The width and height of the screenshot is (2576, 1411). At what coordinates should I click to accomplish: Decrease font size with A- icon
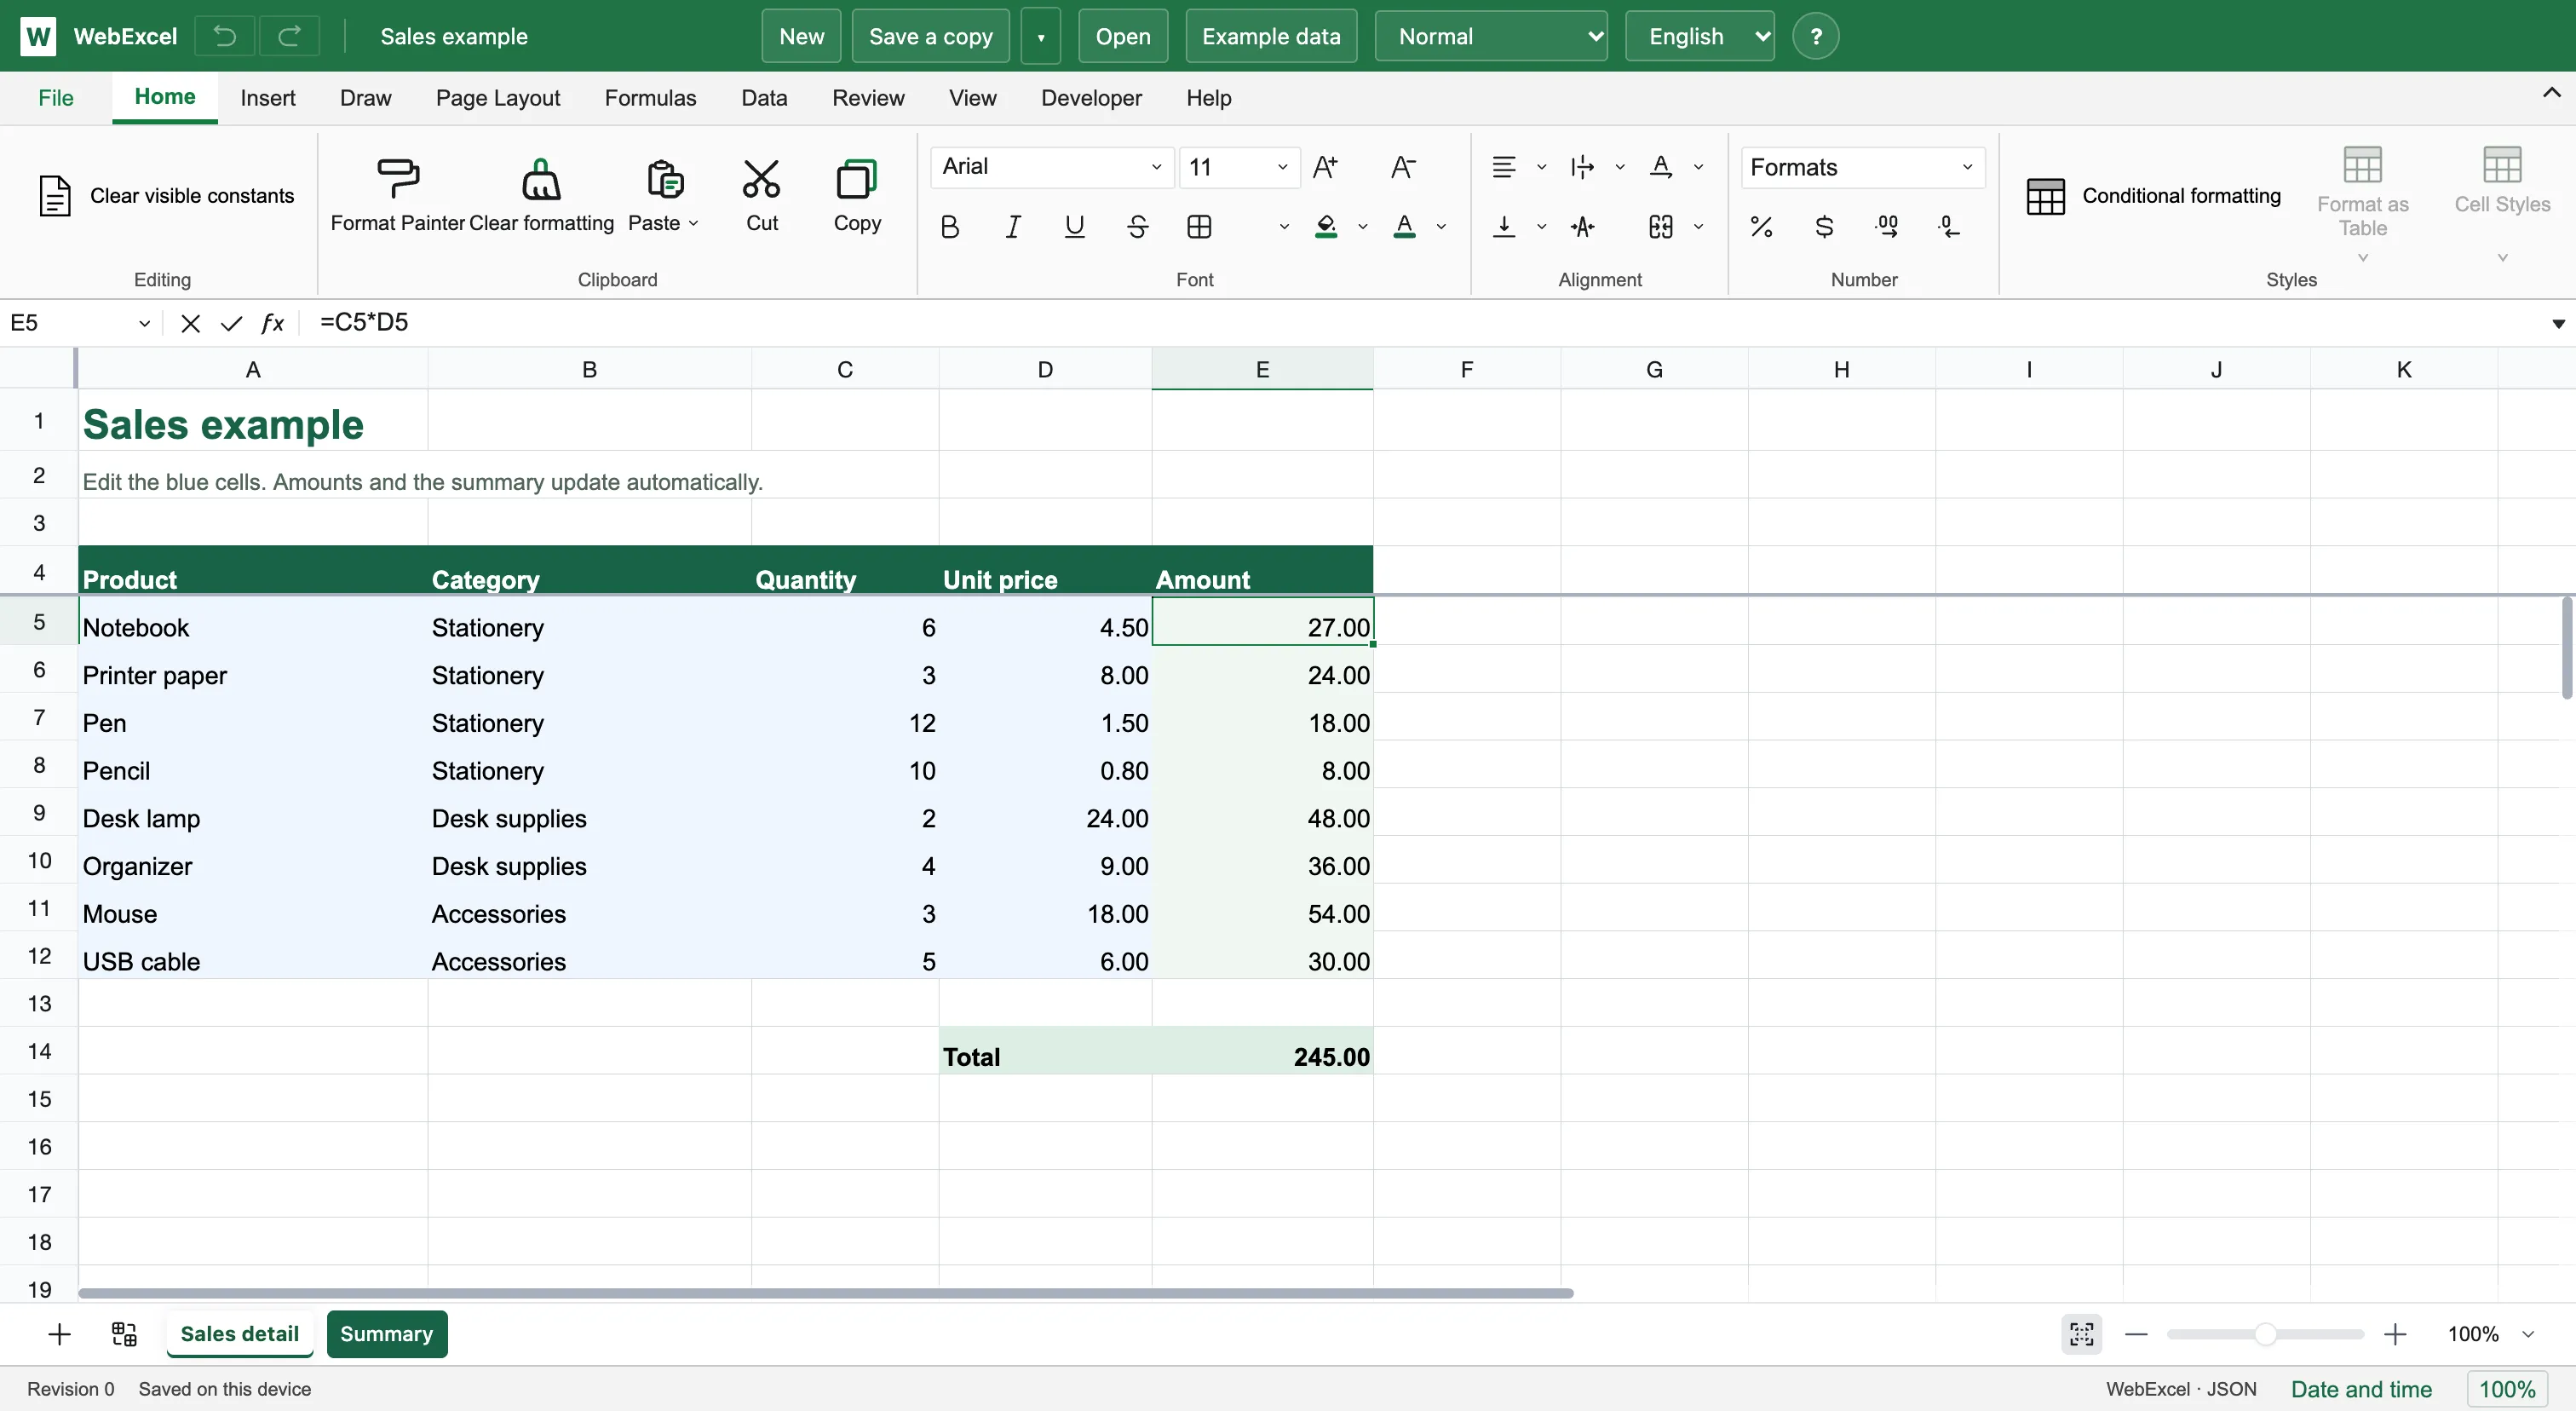pyautogui.click(x=1403, y=167)
